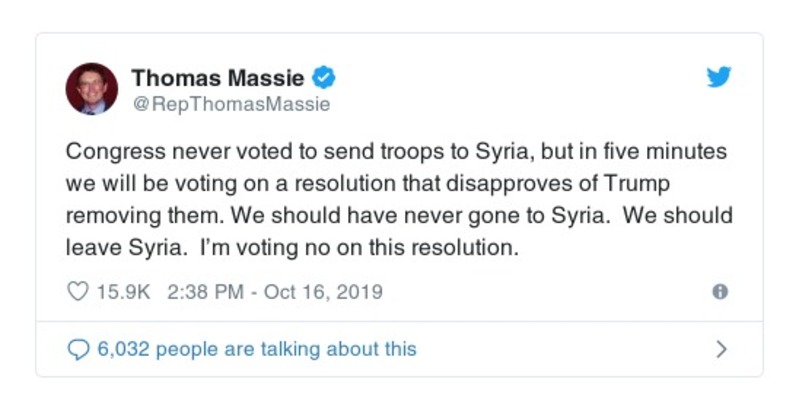Open the tweet info circle icon

tap(718, 292)
